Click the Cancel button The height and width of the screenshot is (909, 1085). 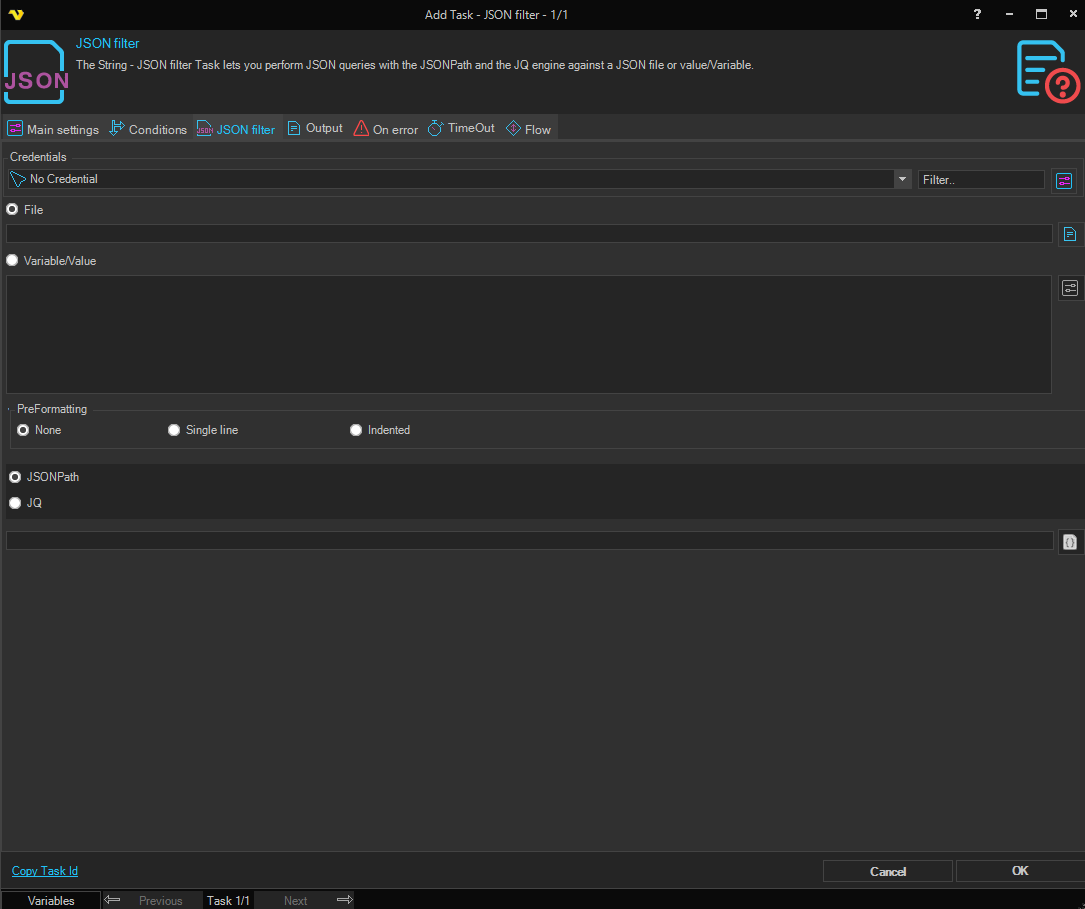[888, 872]
